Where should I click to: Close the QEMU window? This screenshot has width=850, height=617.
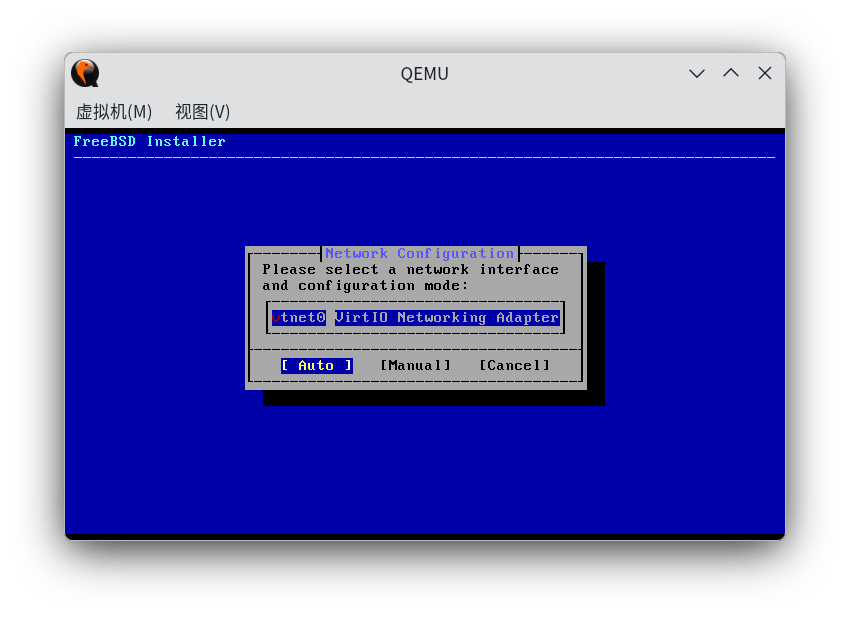(764, 73)
